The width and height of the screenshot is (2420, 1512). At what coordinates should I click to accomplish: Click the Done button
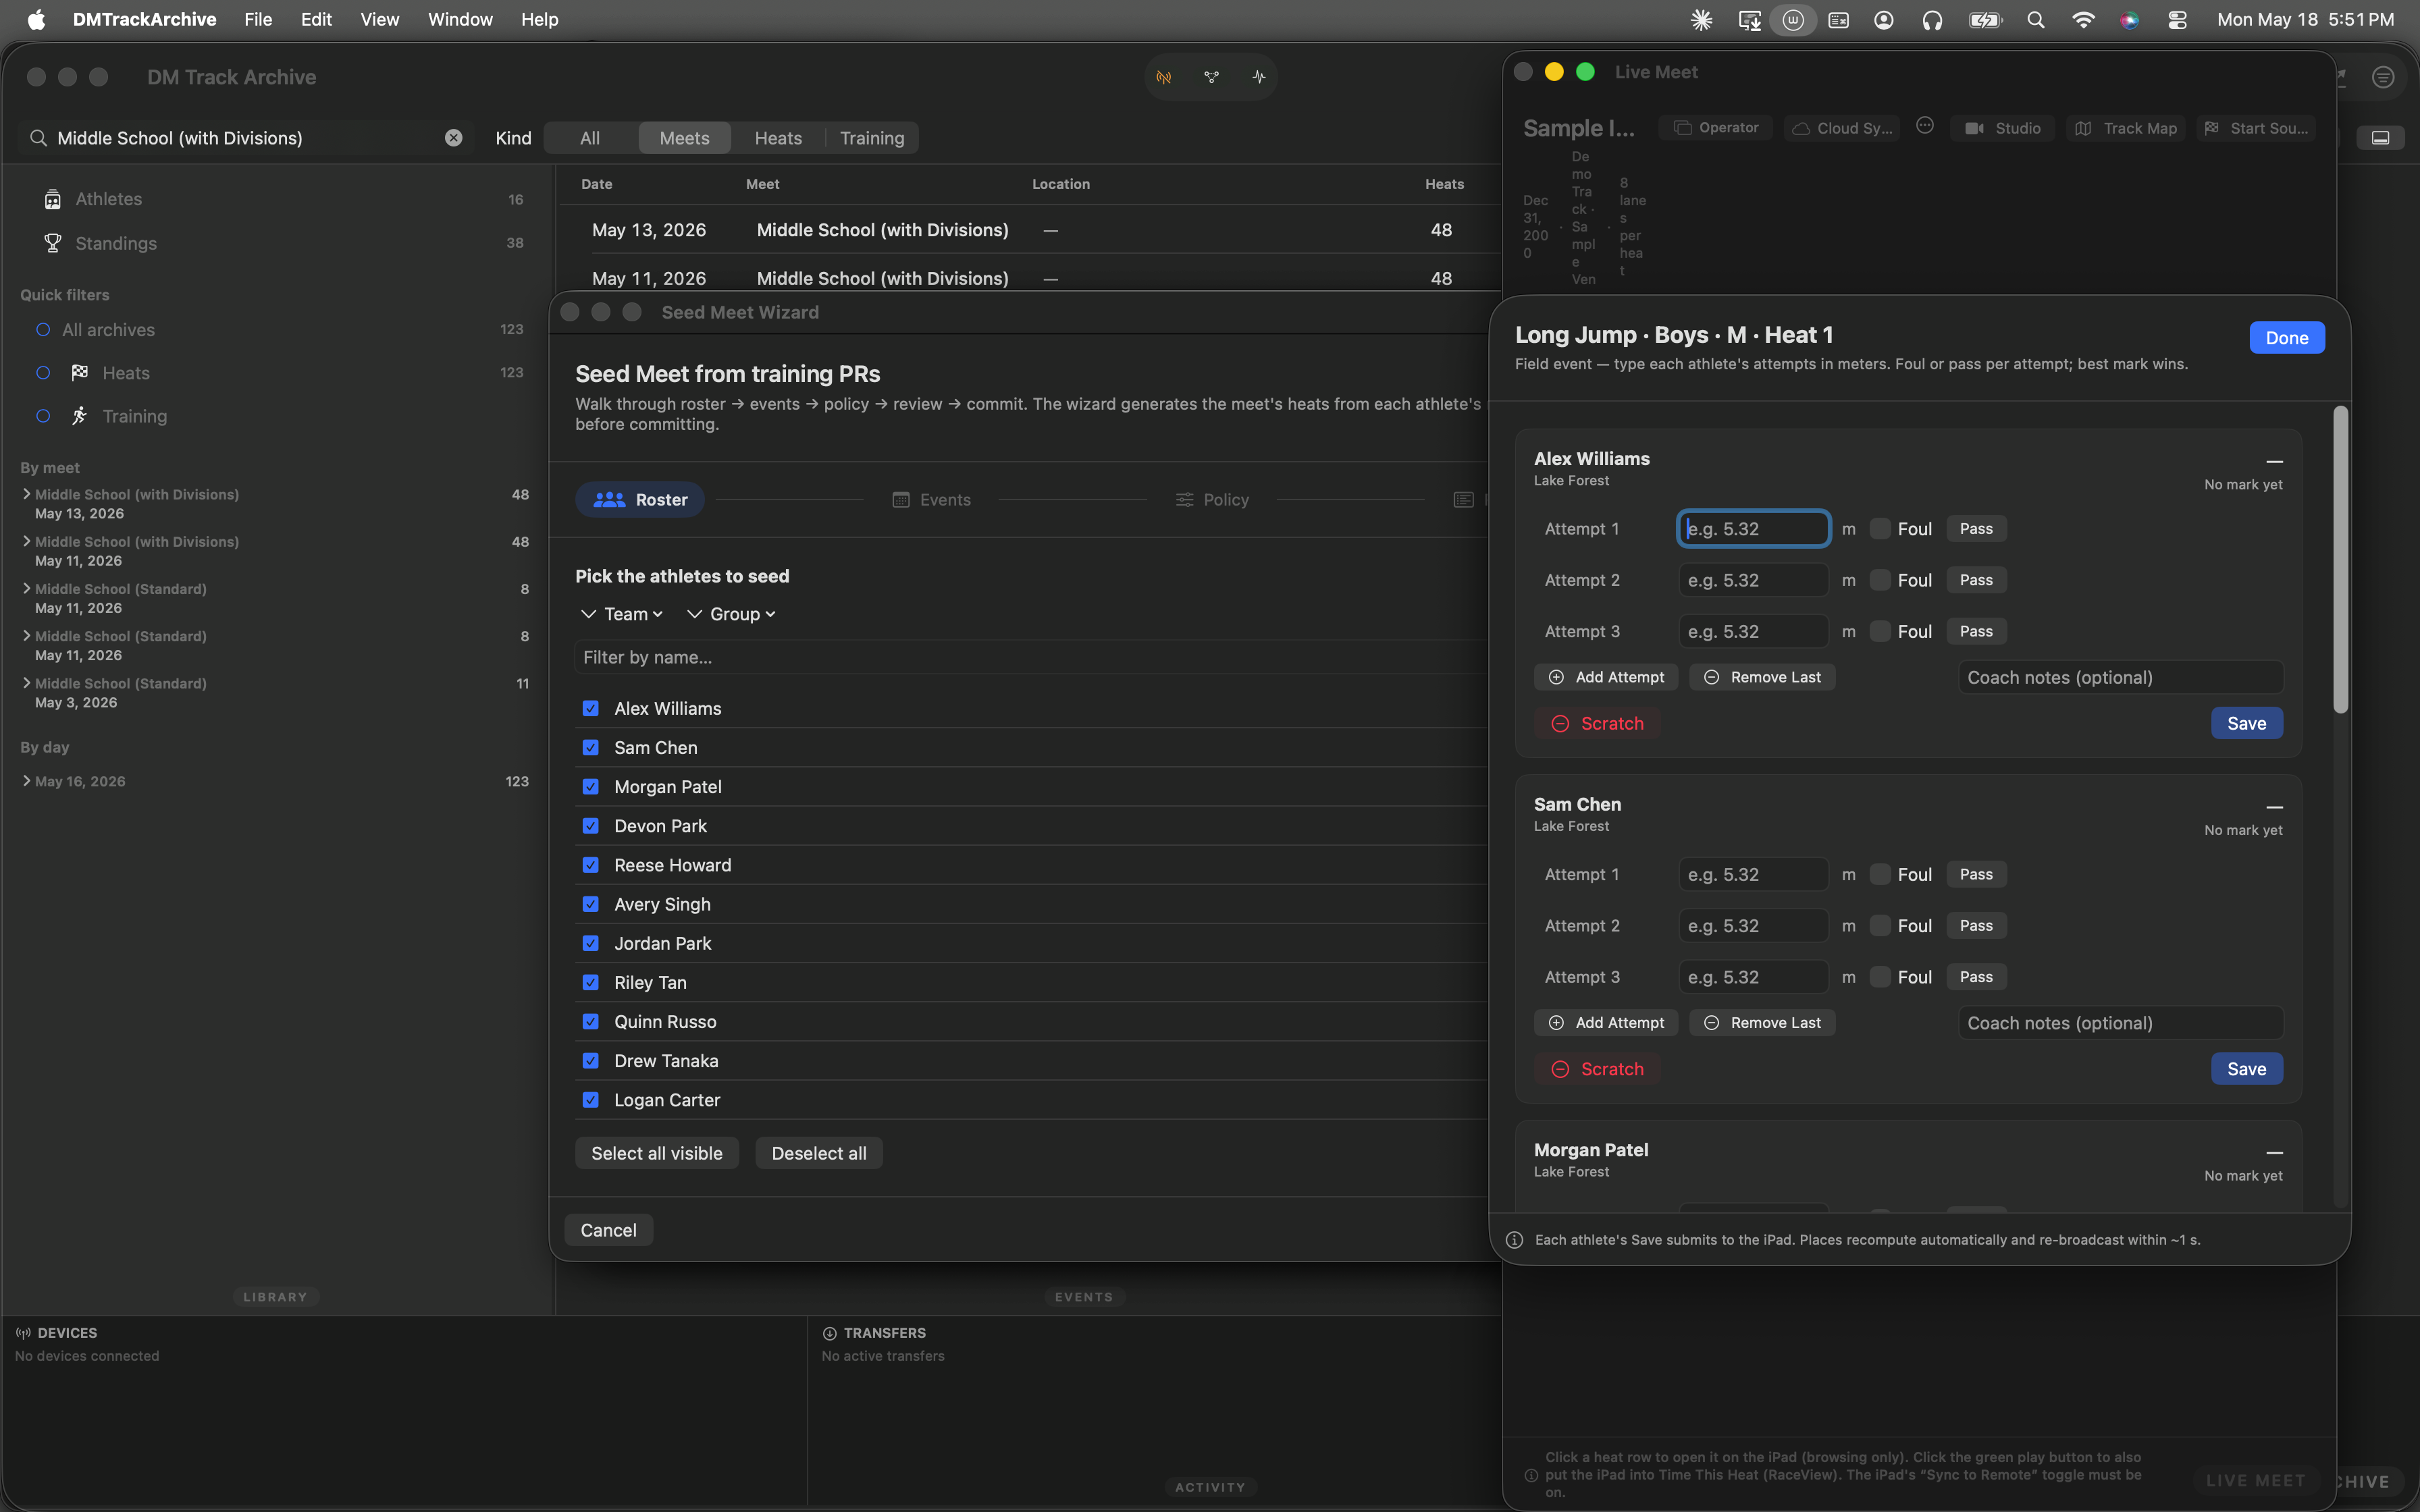(2286, 338)
